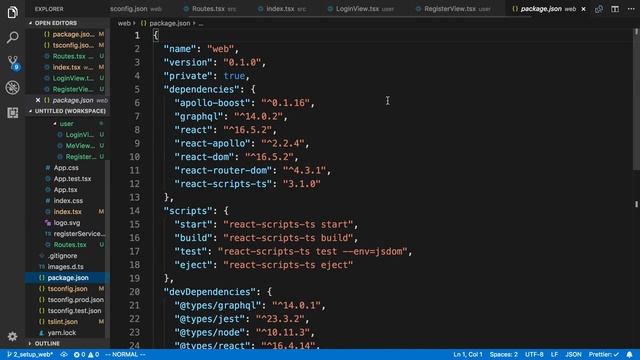Switch to the Routes.tsx tab
This screenshot has height=360, width=640.
tap(209, 9)
